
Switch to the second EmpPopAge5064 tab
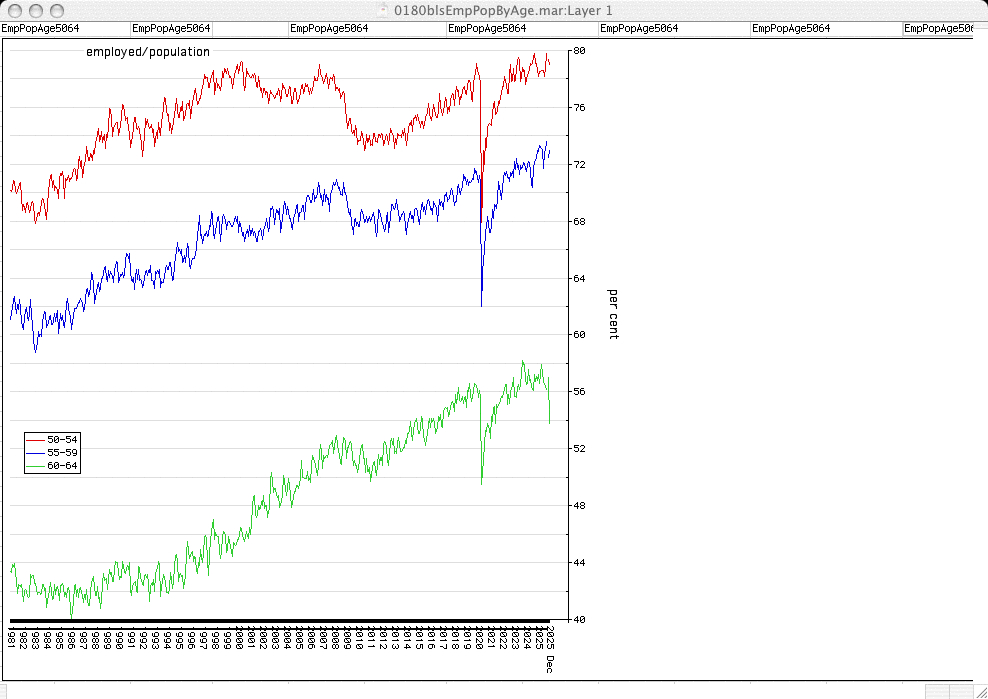pos(171,29)
